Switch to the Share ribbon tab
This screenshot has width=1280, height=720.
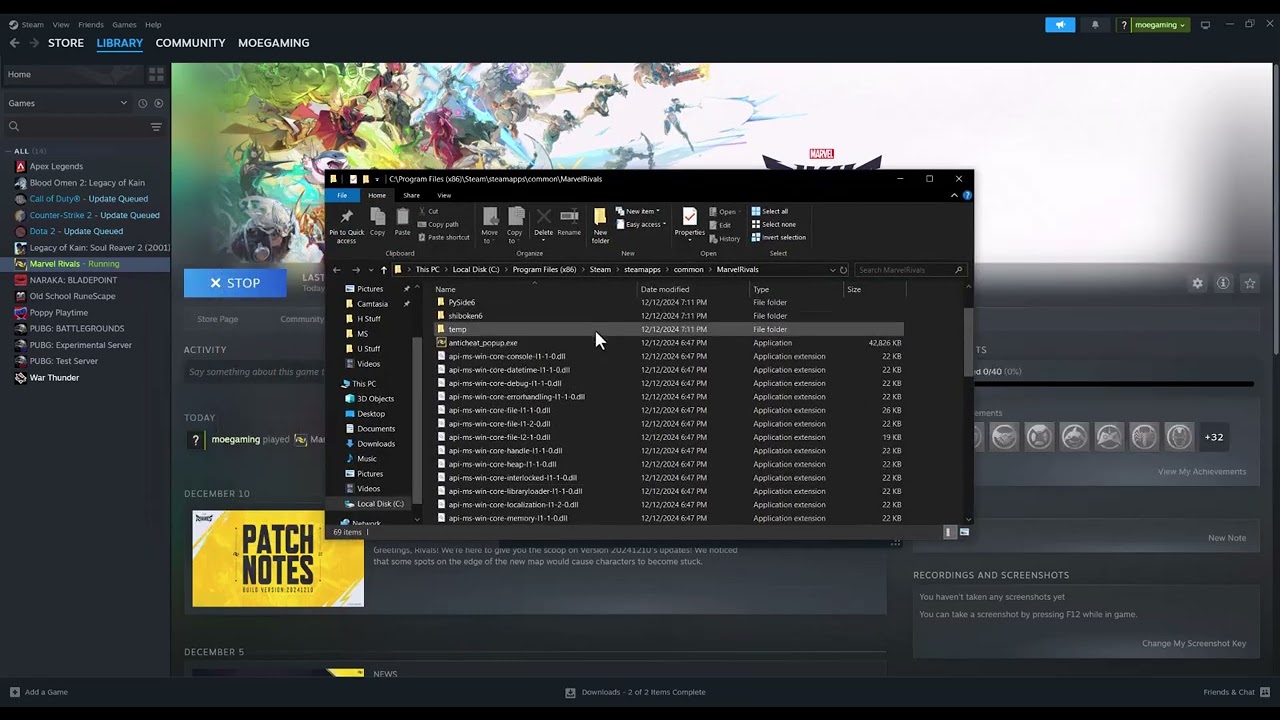click(x=411, y=195)
